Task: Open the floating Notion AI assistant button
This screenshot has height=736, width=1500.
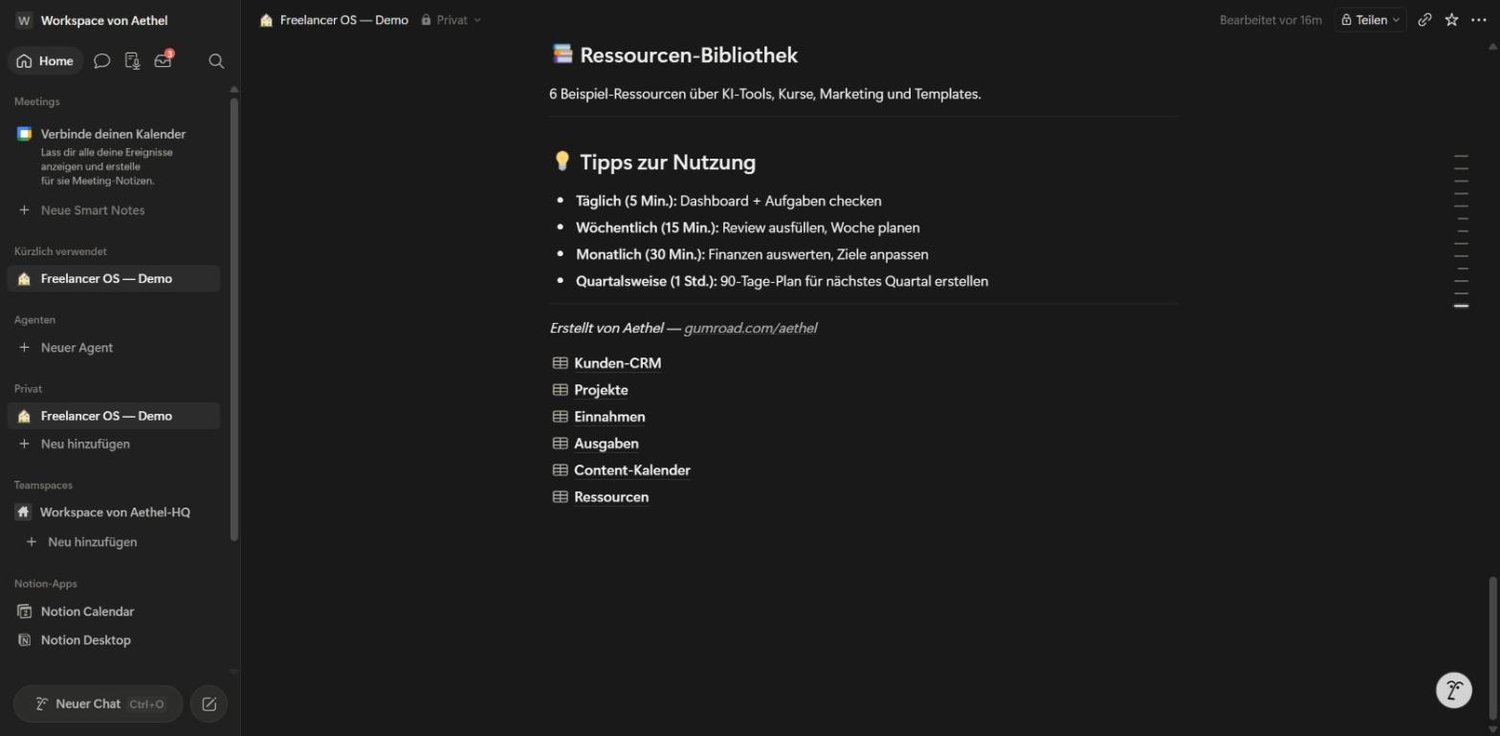Action: point(1454,689)
